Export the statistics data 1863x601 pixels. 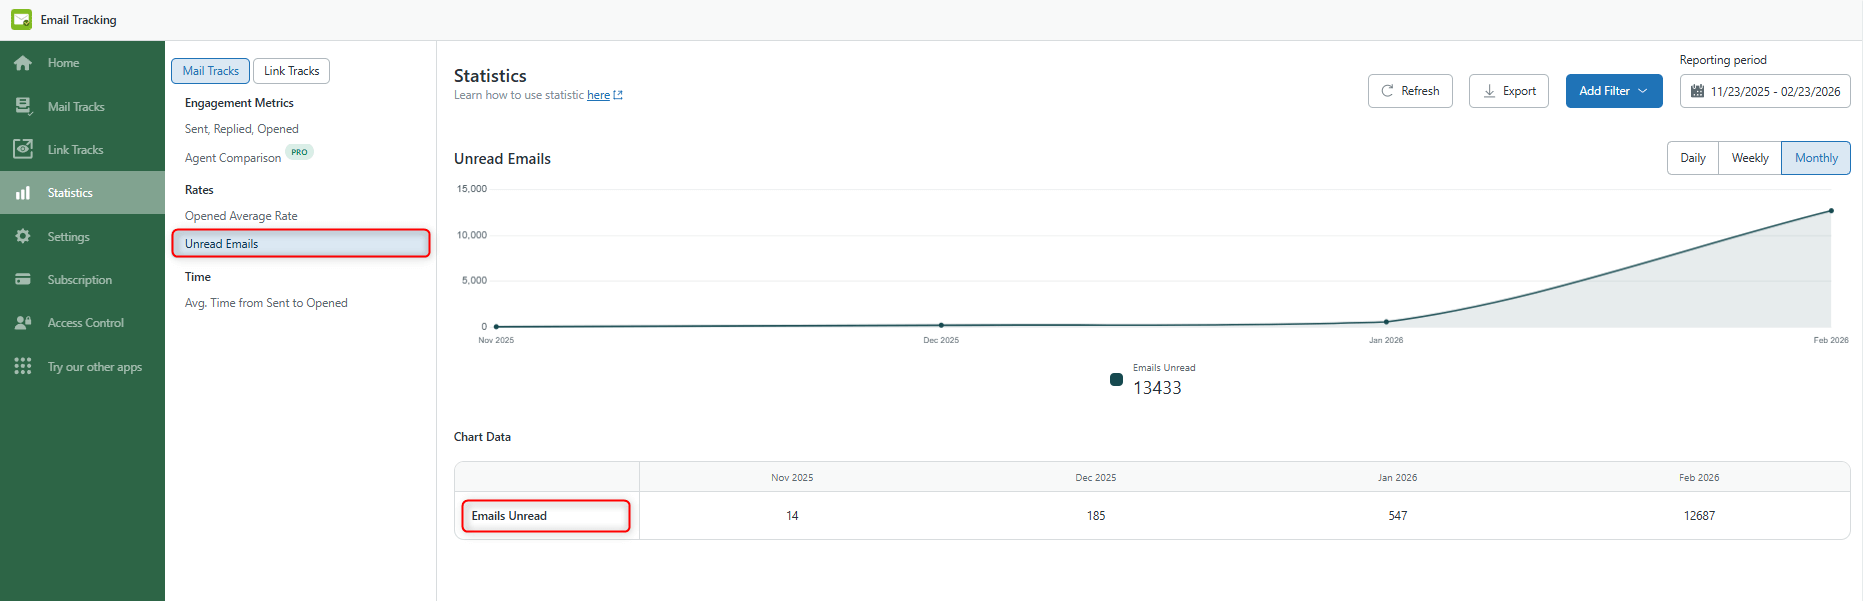1508,91
